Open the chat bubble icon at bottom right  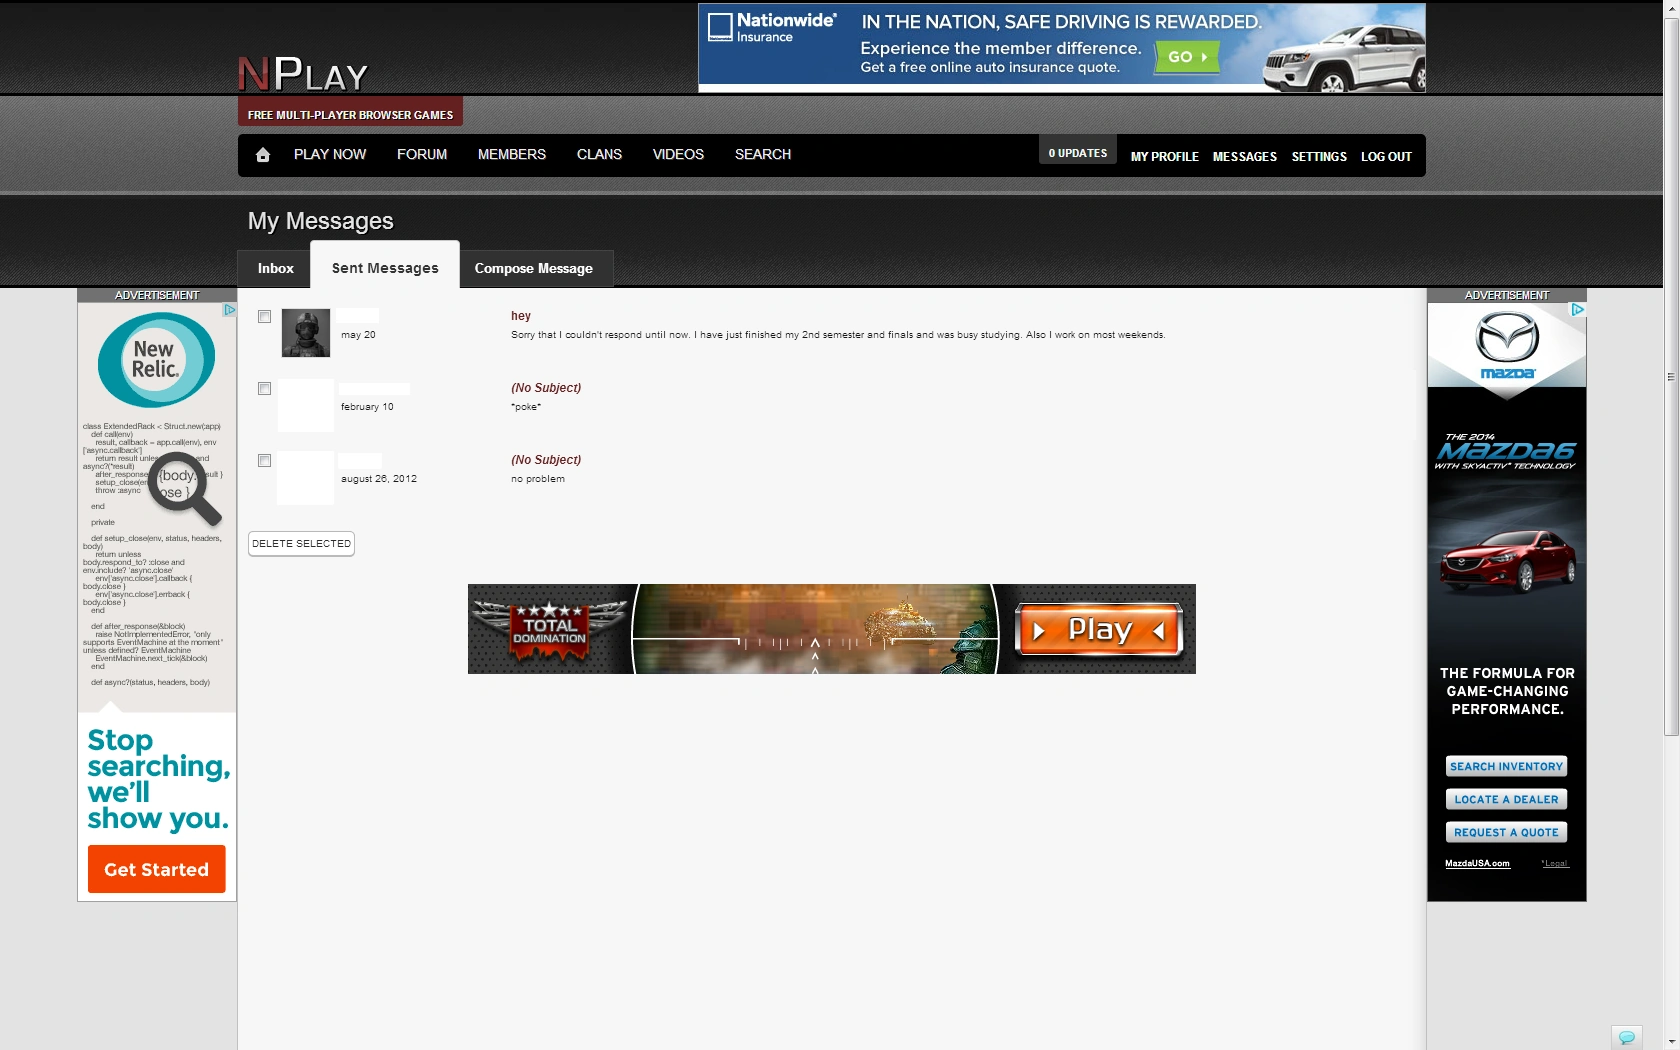[1627, 1037]
